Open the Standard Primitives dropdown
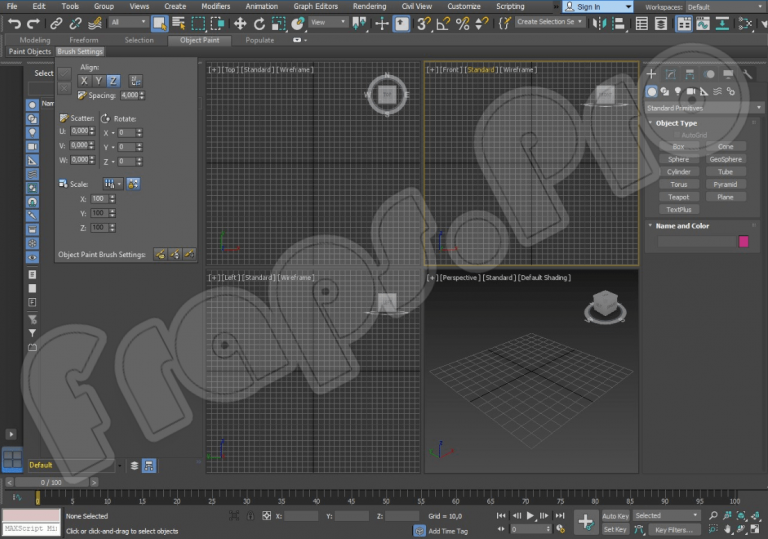This screenshot has height=539, width=768. click(704, 107)
